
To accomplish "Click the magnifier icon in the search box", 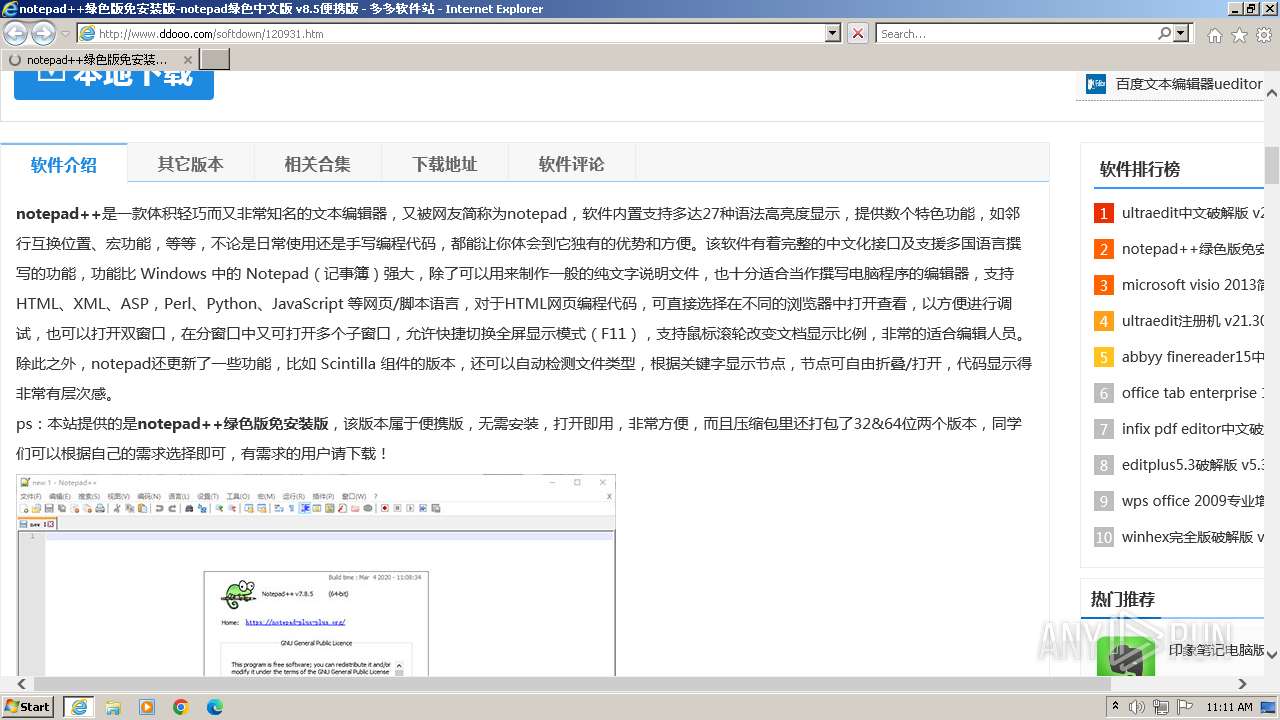I will click(1164, 33).
